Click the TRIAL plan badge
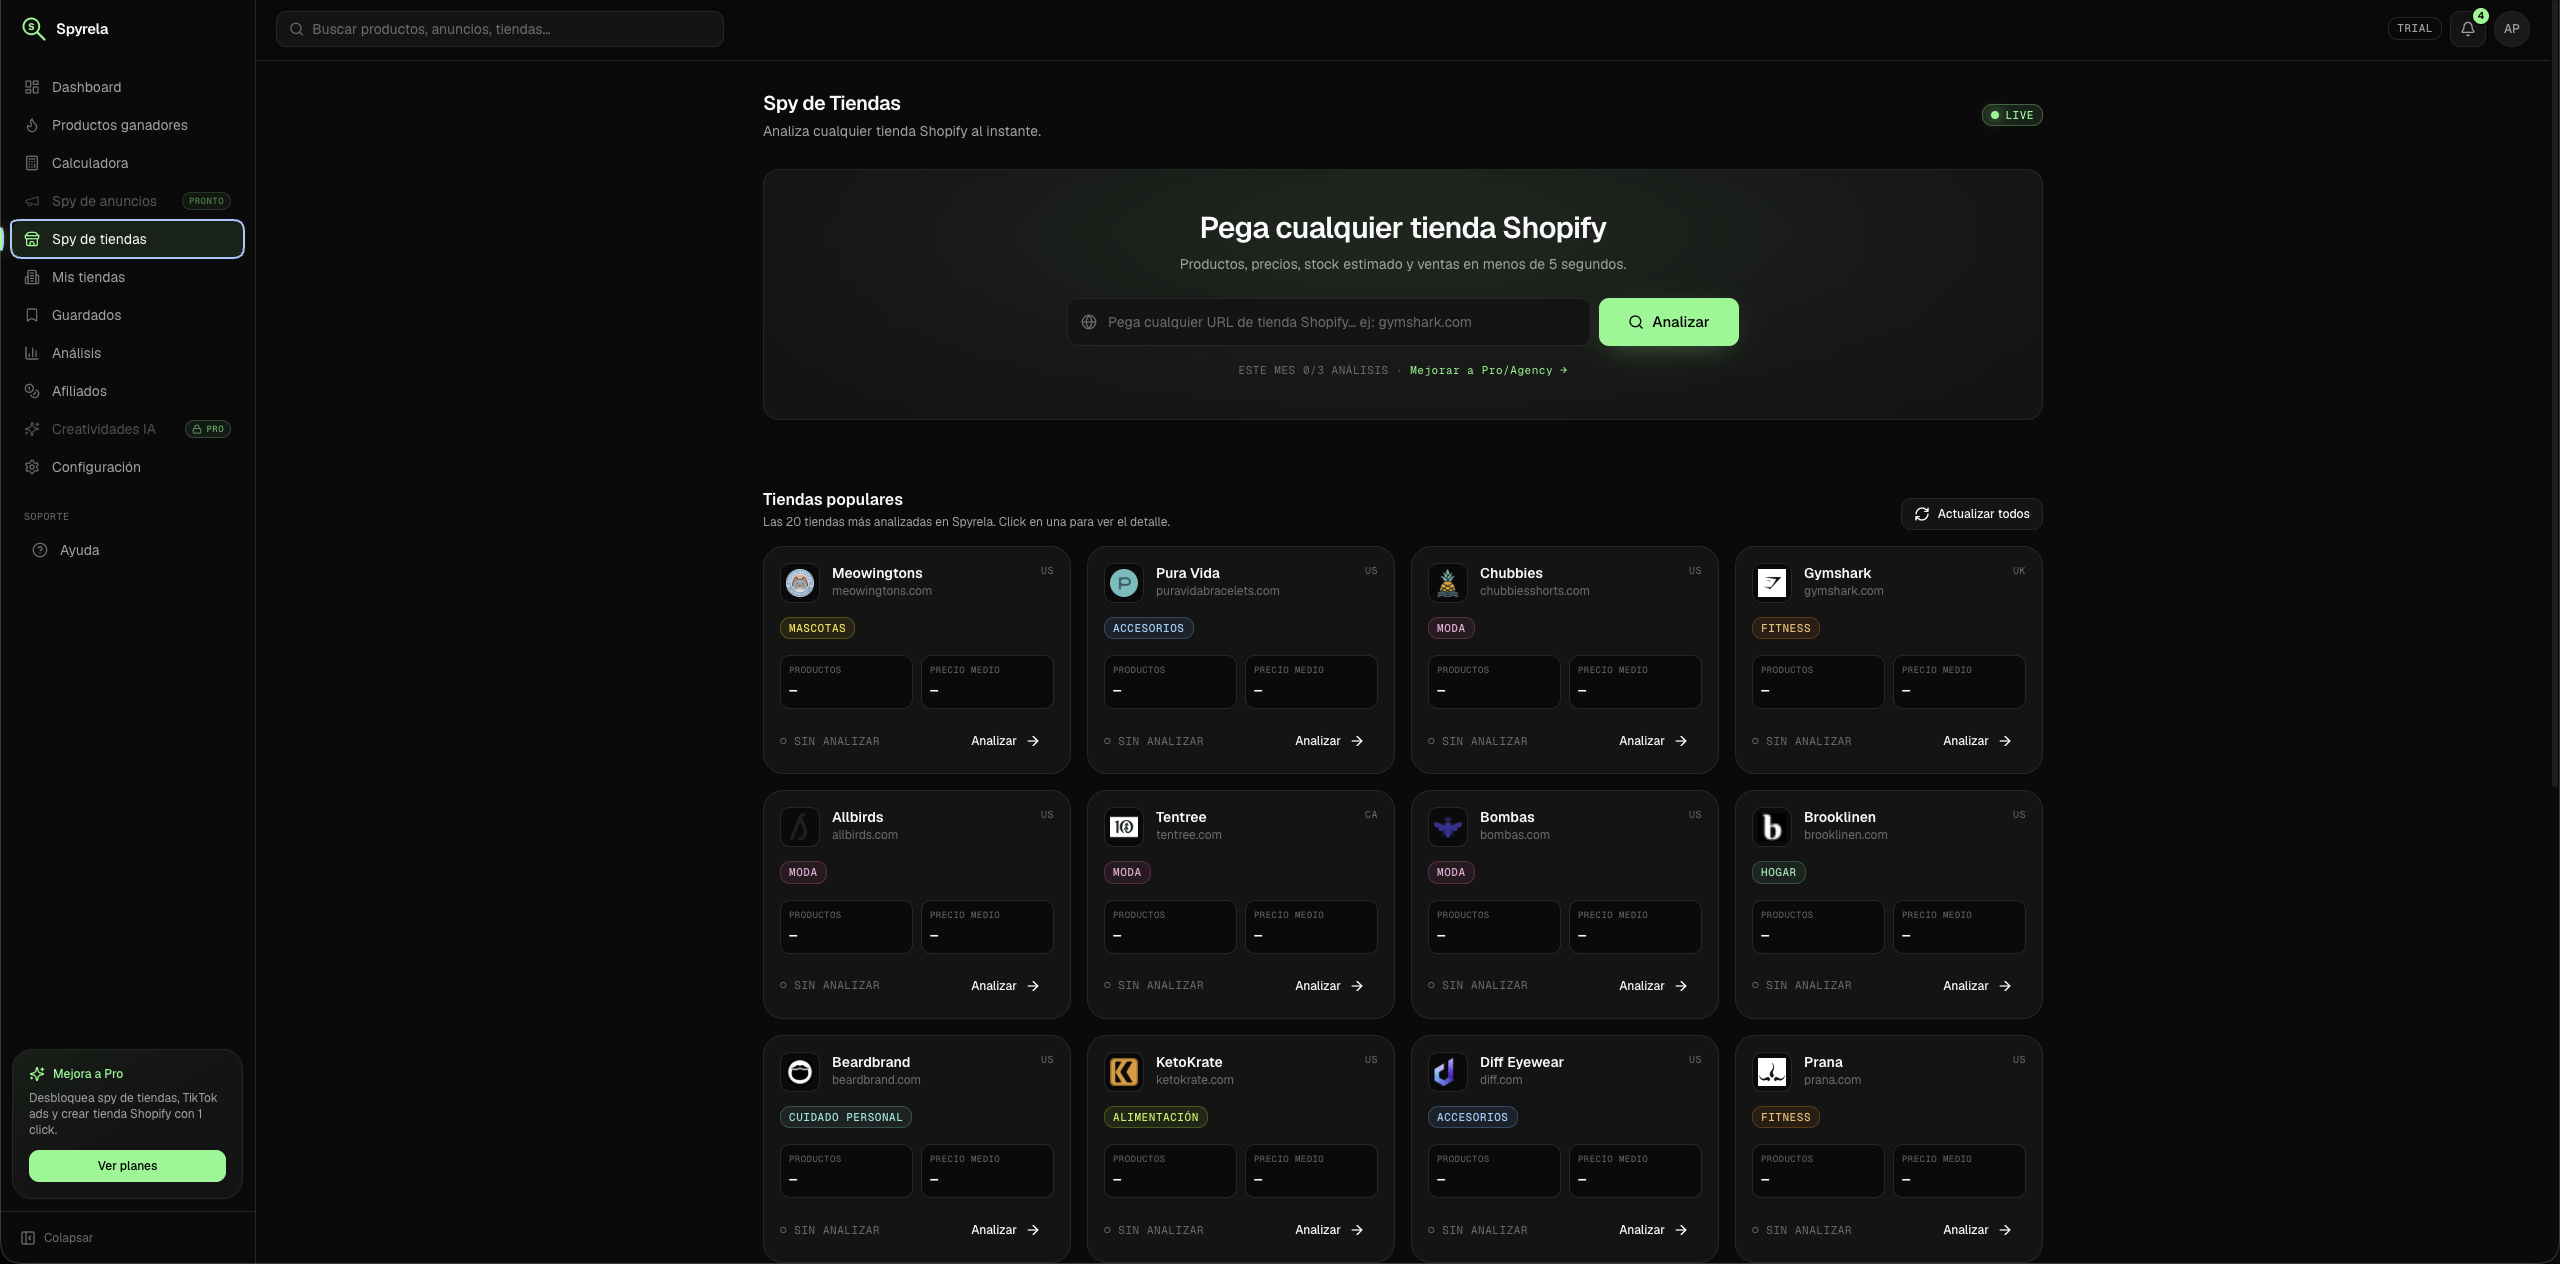2560x1264 pixels. click(2414, 29)
